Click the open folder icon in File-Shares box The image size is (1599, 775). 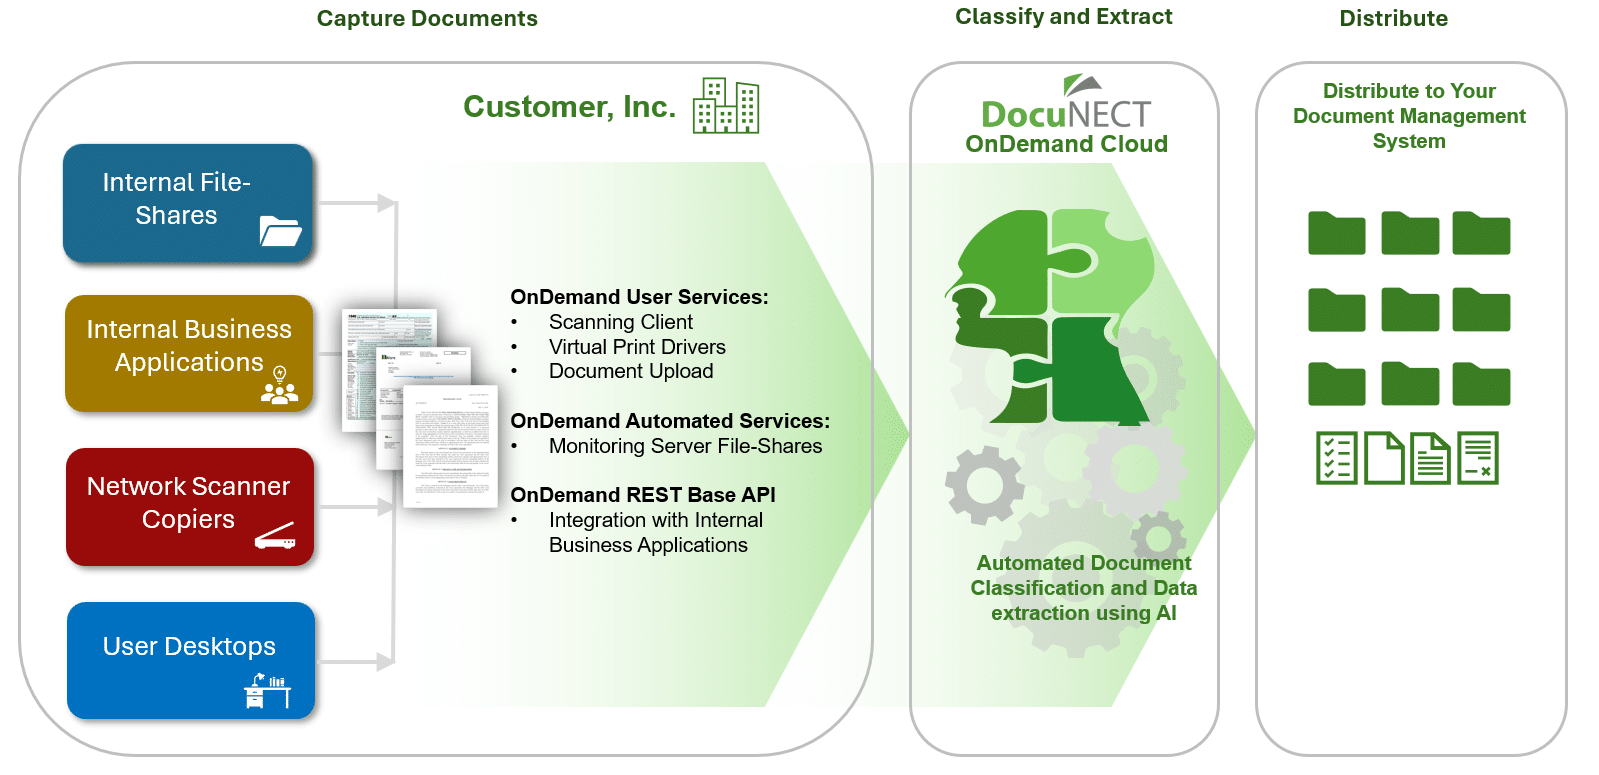280,231
